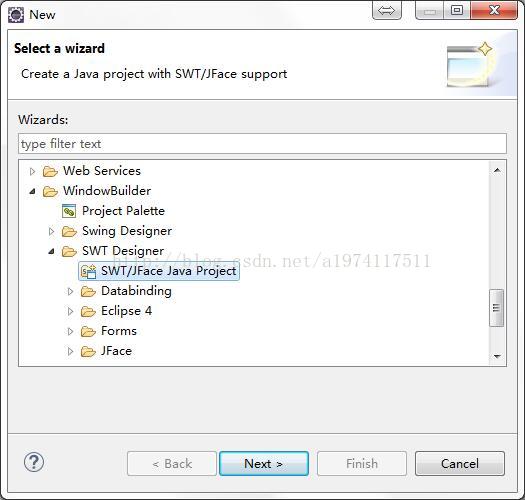Expand the Web Services tree node

32,171
